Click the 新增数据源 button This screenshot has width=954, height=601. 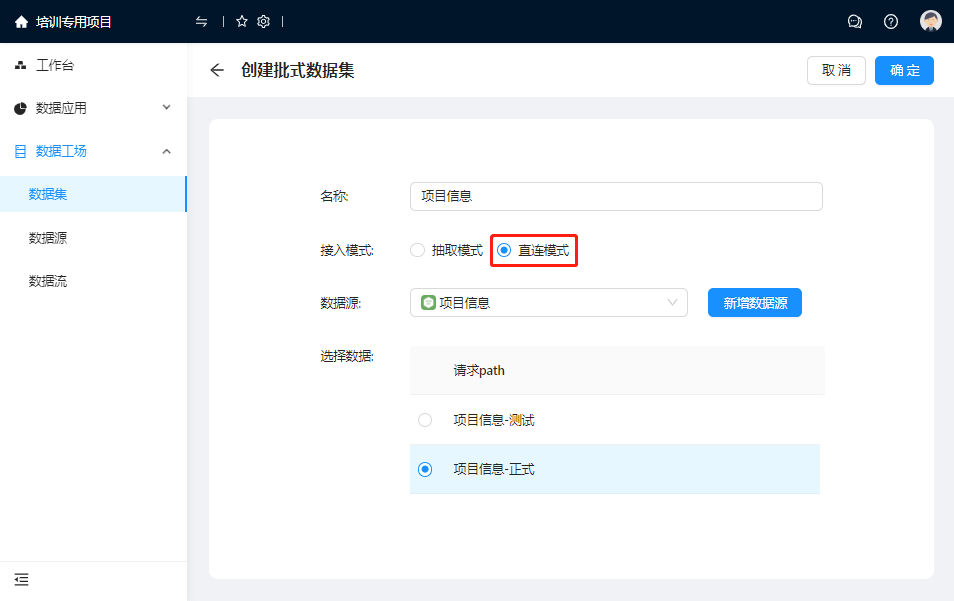[x=754, y=303]
